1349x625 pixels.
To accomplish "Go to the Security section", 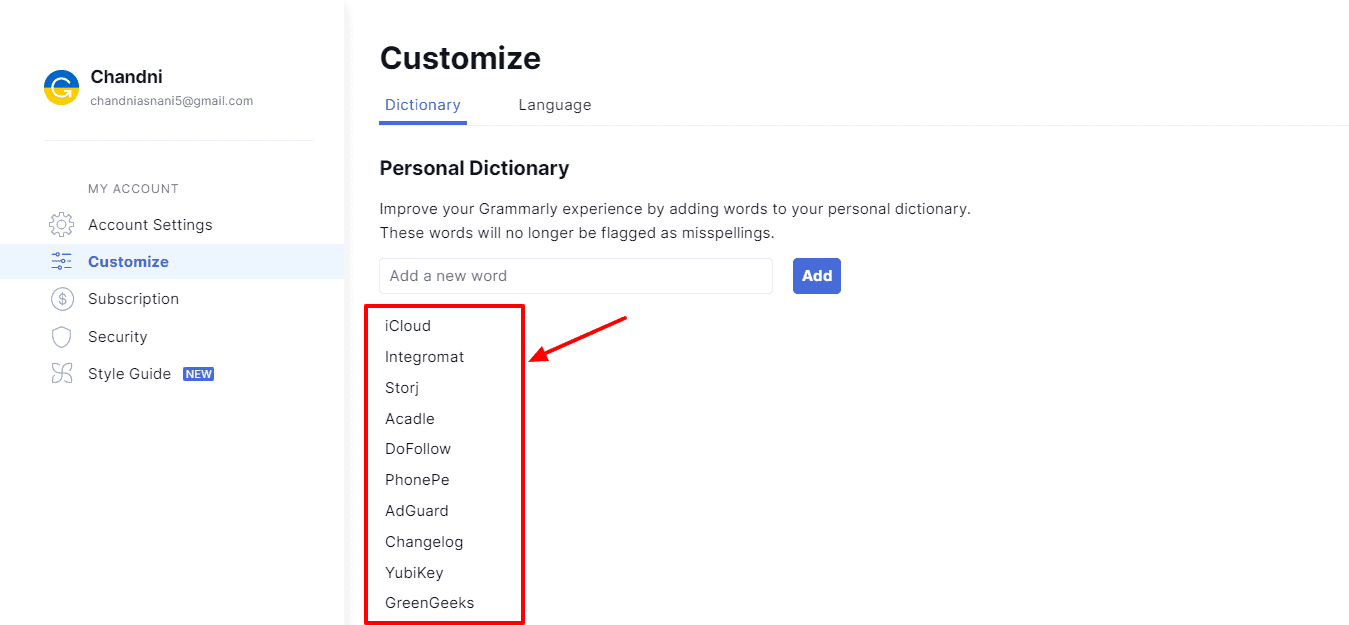I will pos(117,337).
